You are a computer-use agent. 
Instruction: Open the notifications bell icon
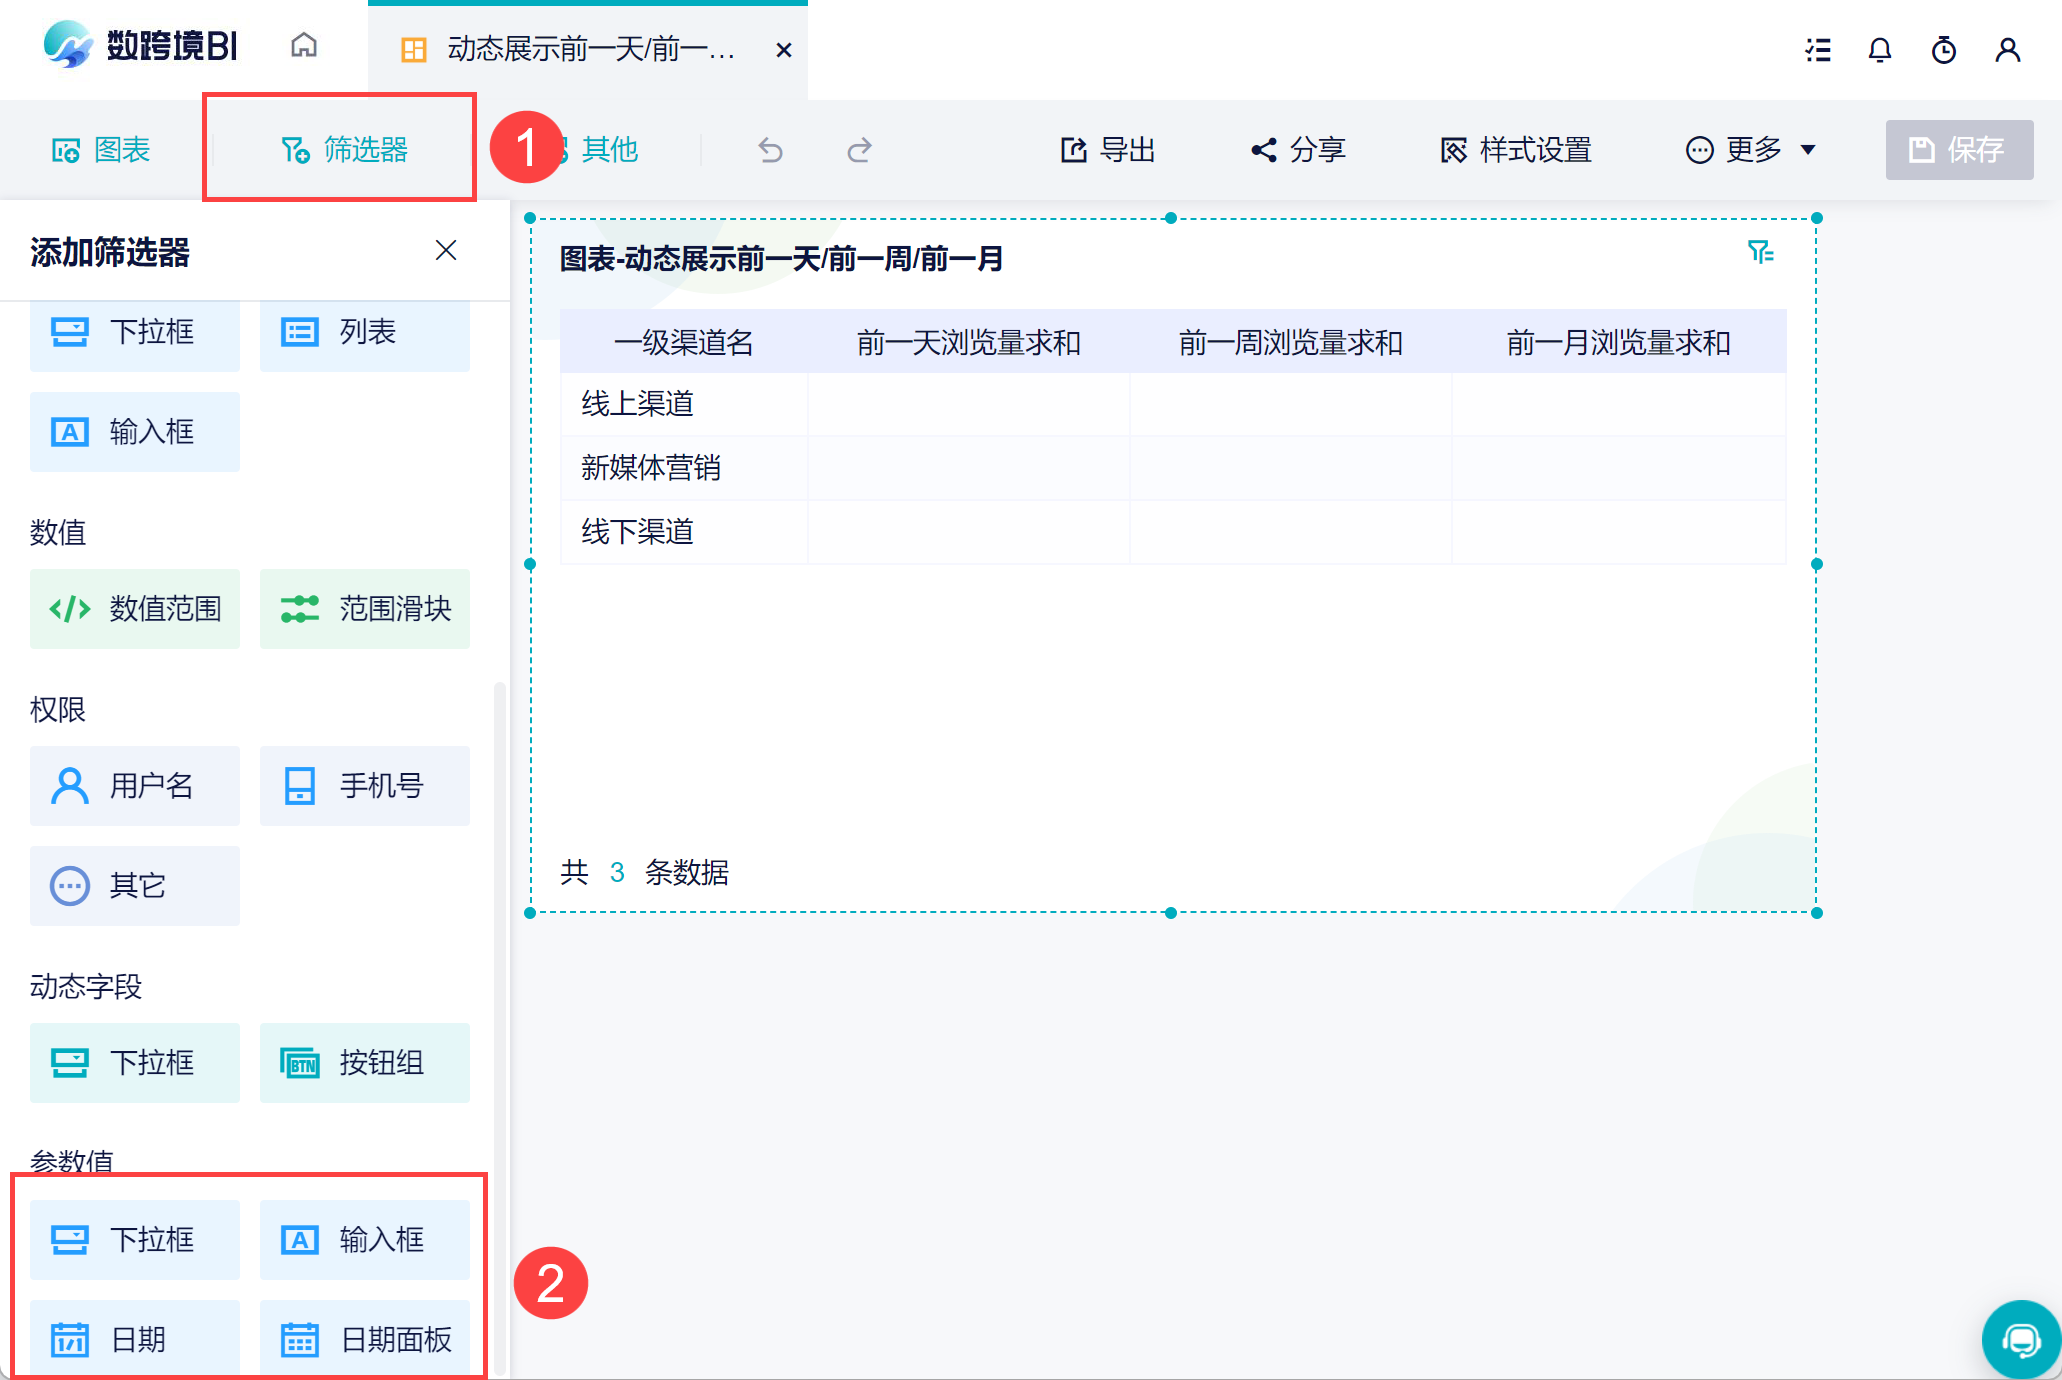tap(1879, 50)
